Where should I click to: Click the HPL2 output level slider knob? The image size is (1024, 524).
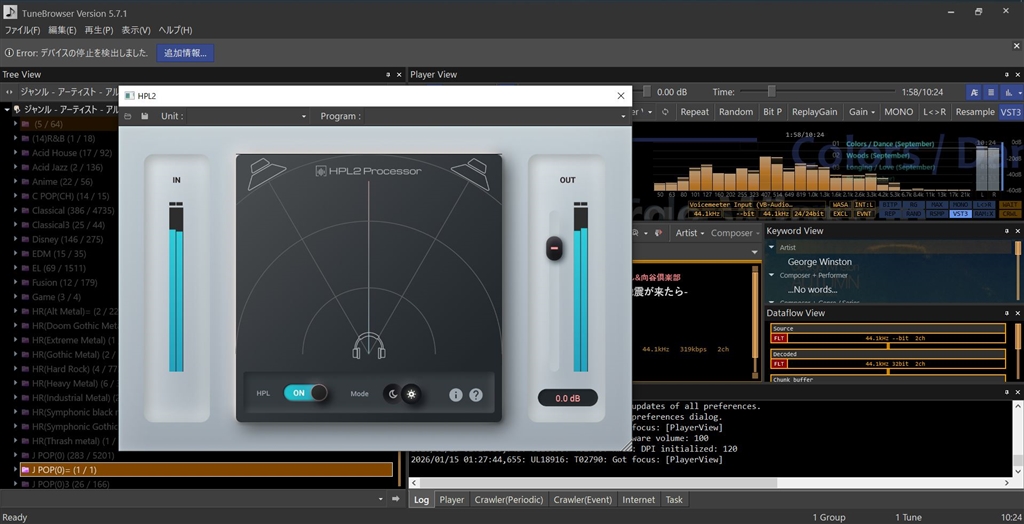[554, 249]
